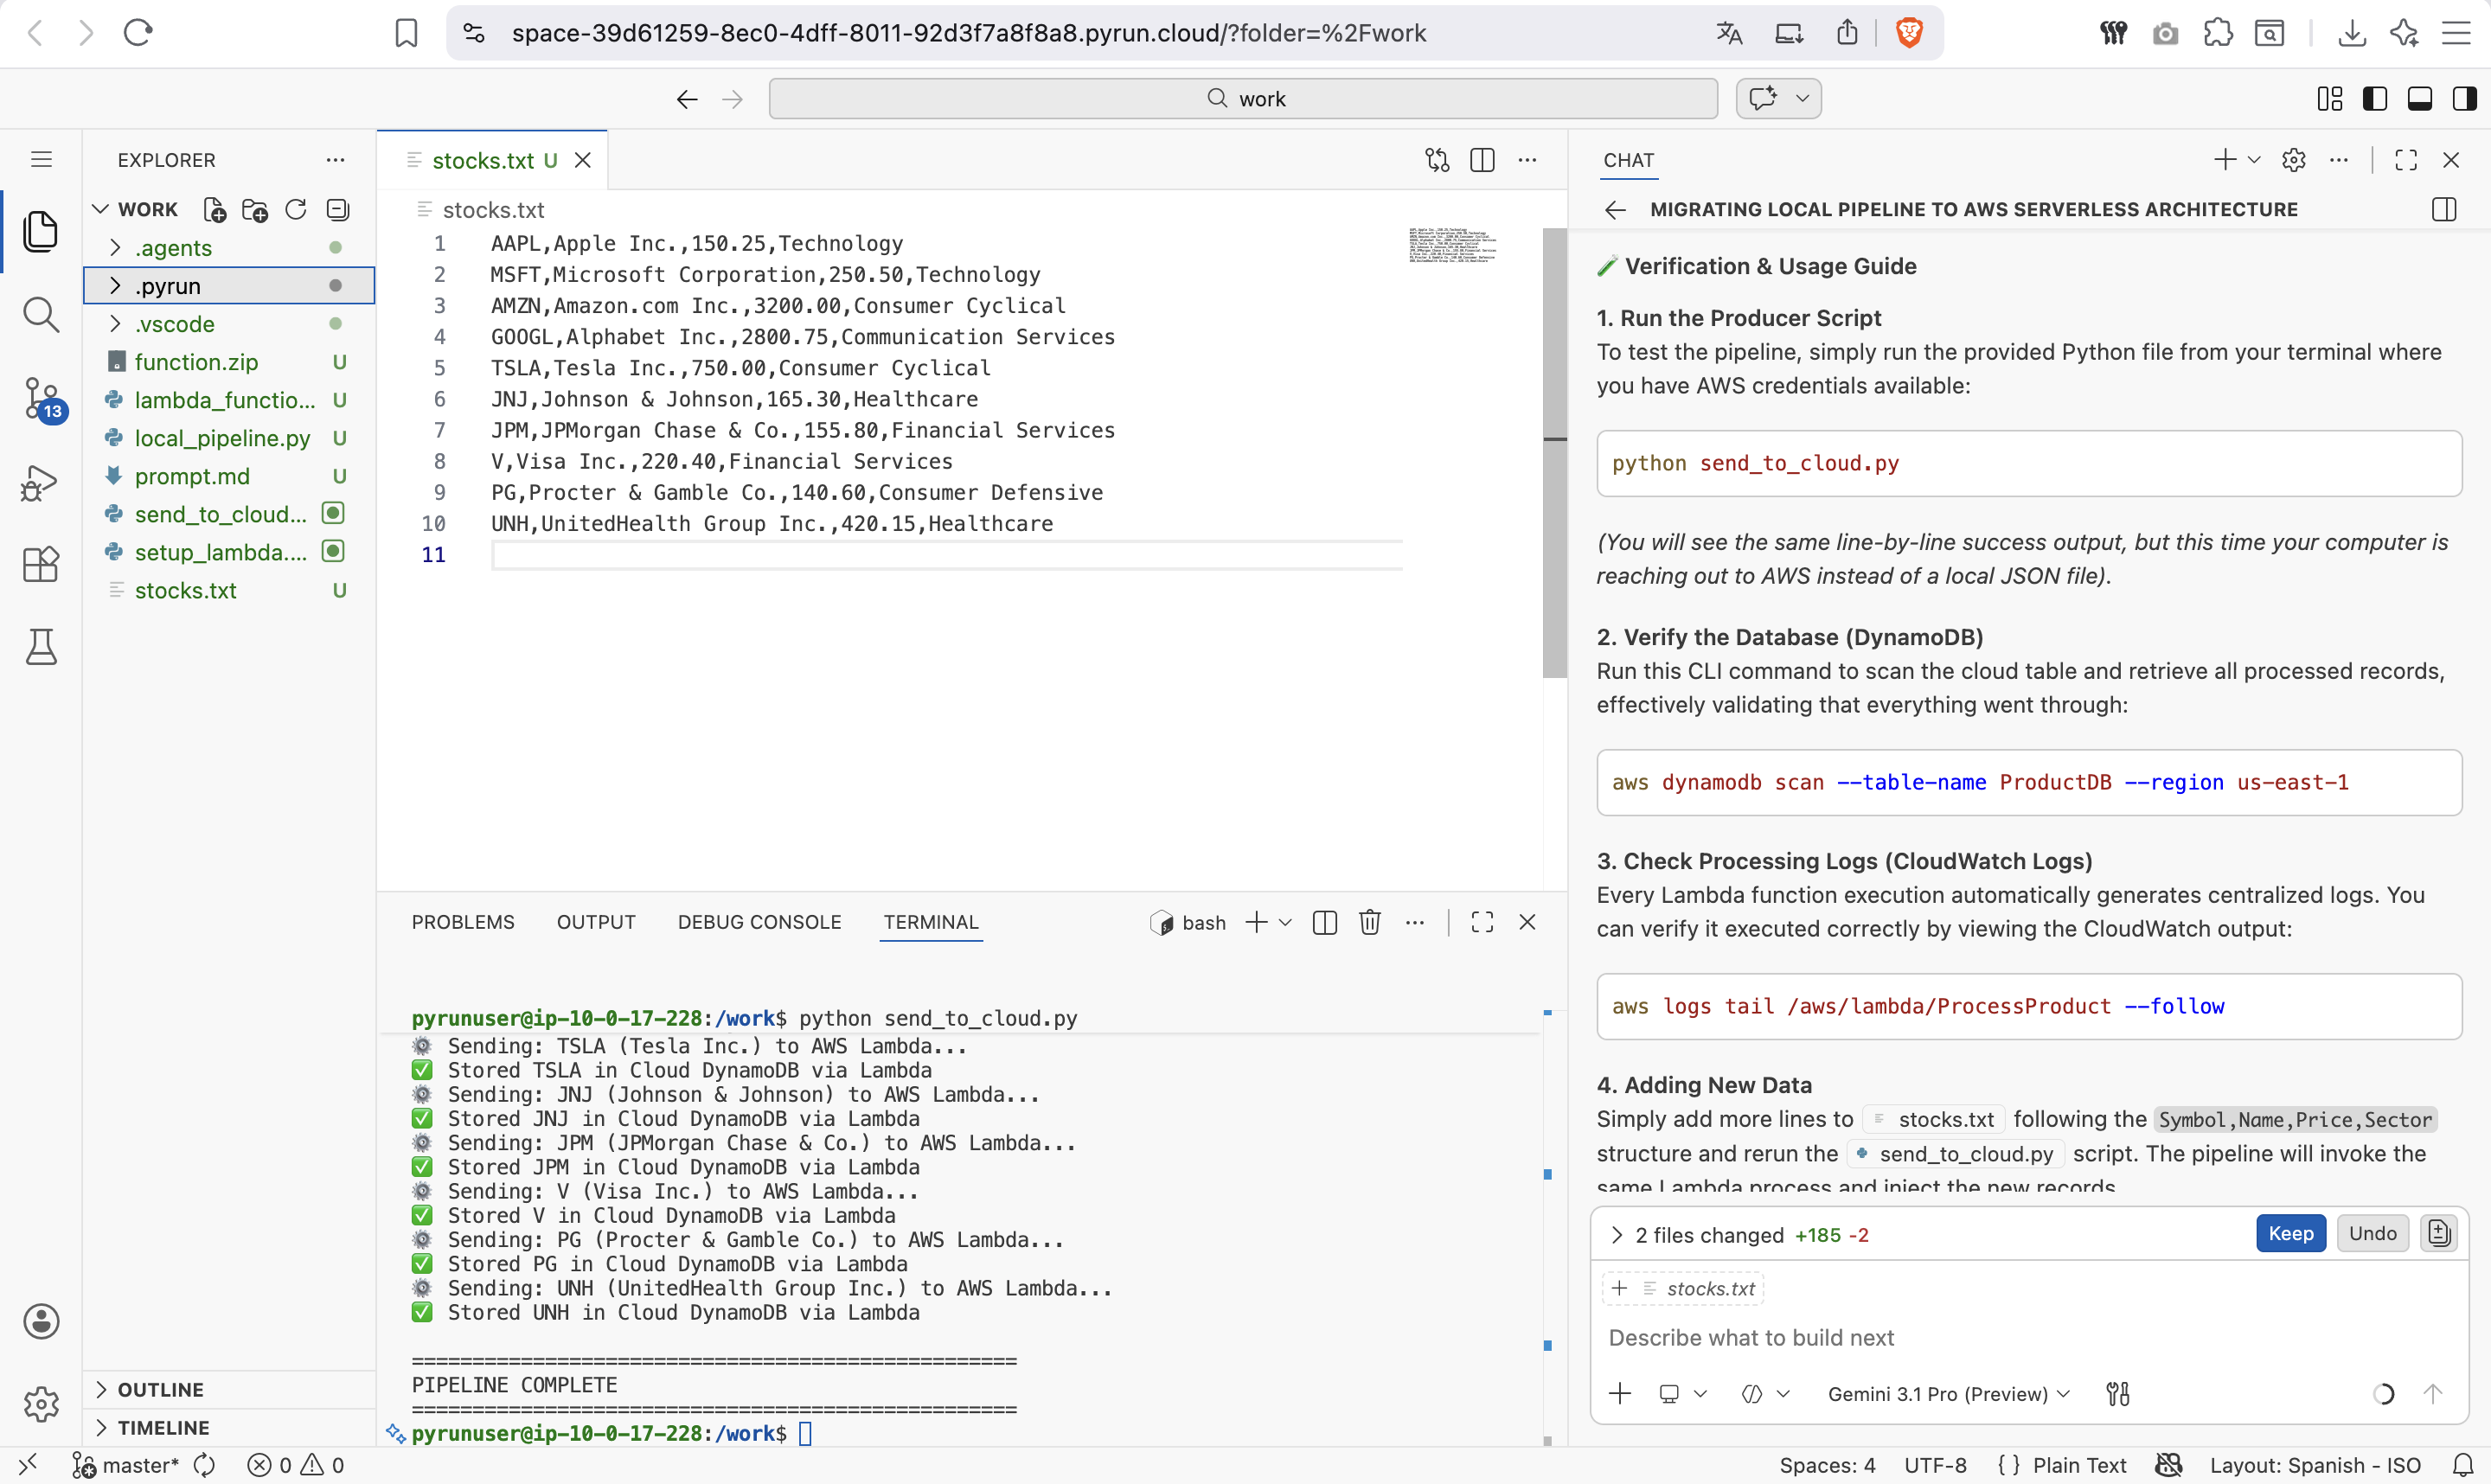Undo the chat file changes

point(2372,1233)
